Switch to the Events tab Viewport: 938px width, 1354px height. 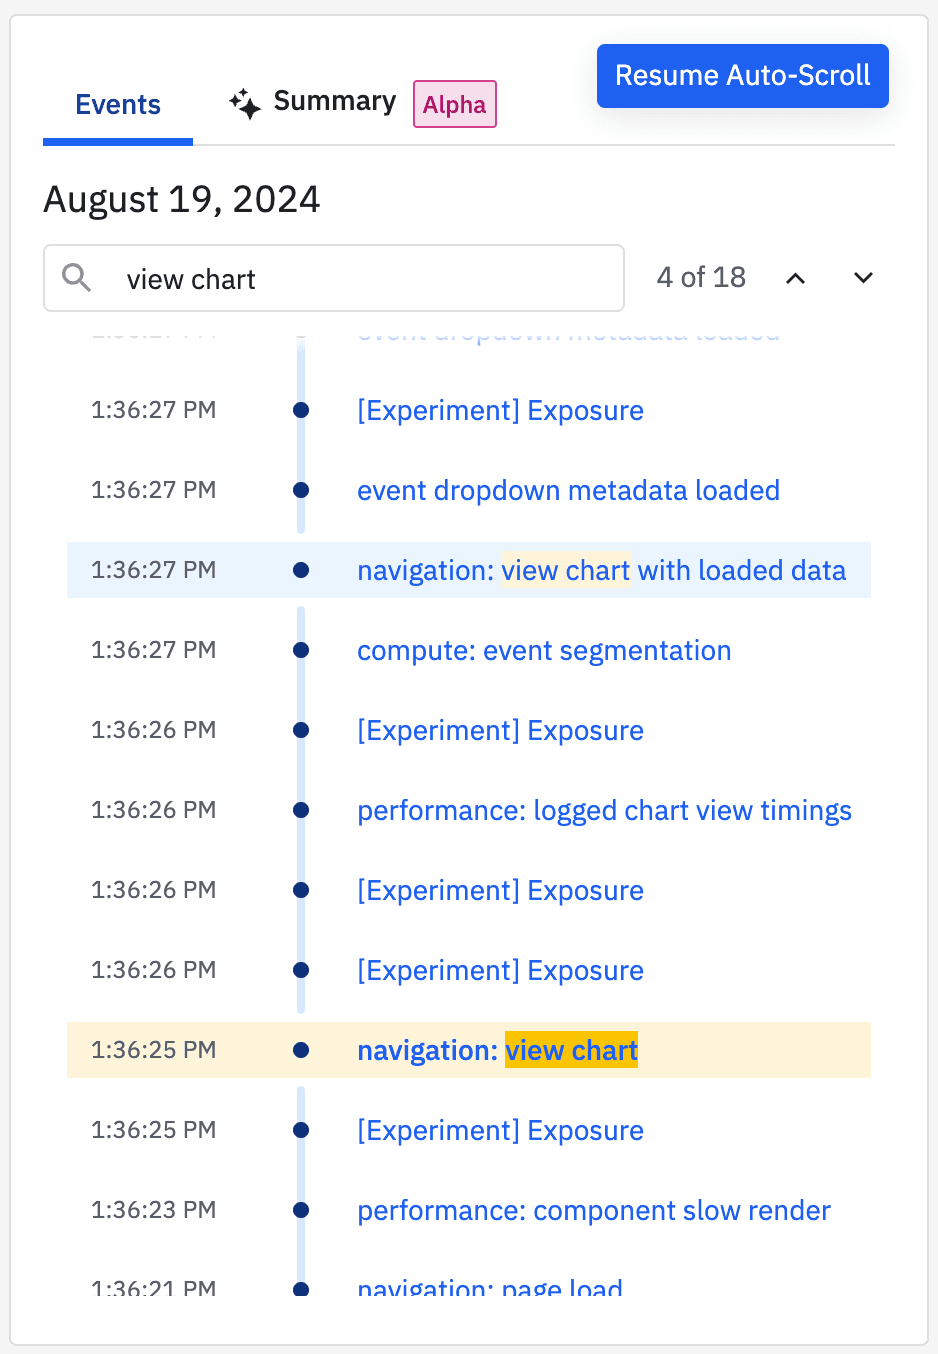118,105
